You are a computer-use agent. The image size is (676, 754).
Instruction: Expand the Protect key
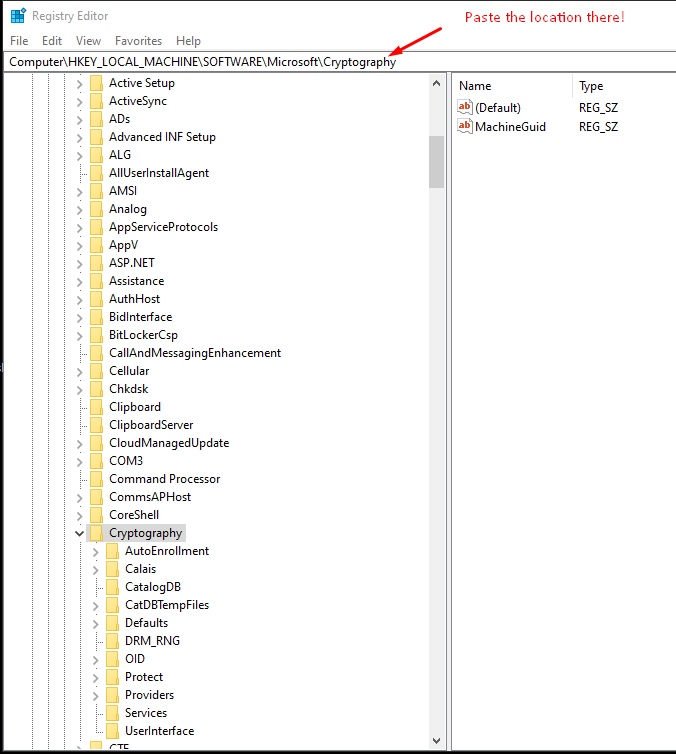click(x=96, y=678)
